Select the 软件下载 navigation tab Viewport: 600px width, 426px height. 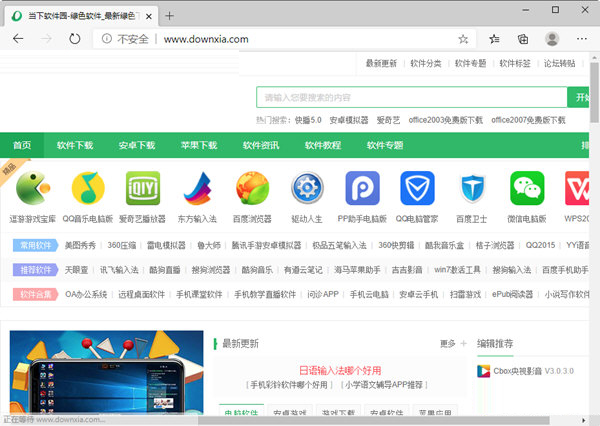tap(75, 145)
